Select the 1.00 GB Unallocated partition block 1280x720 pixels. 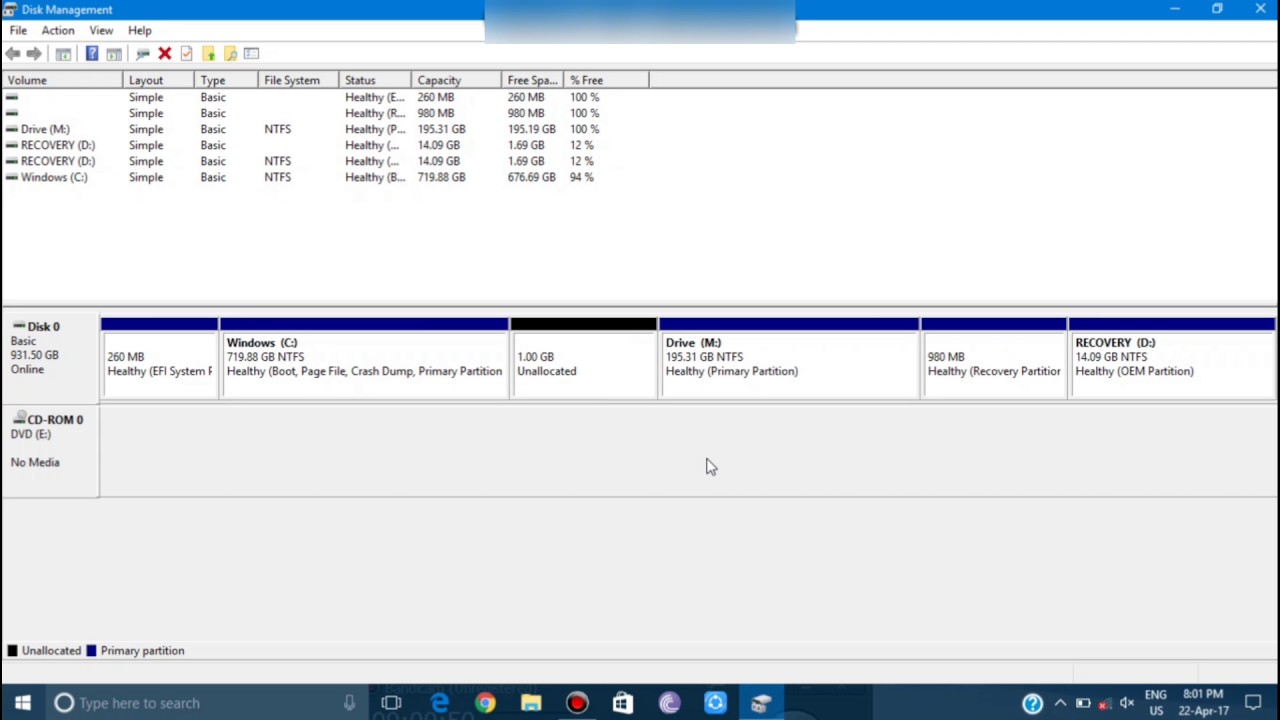pos(584,358)
